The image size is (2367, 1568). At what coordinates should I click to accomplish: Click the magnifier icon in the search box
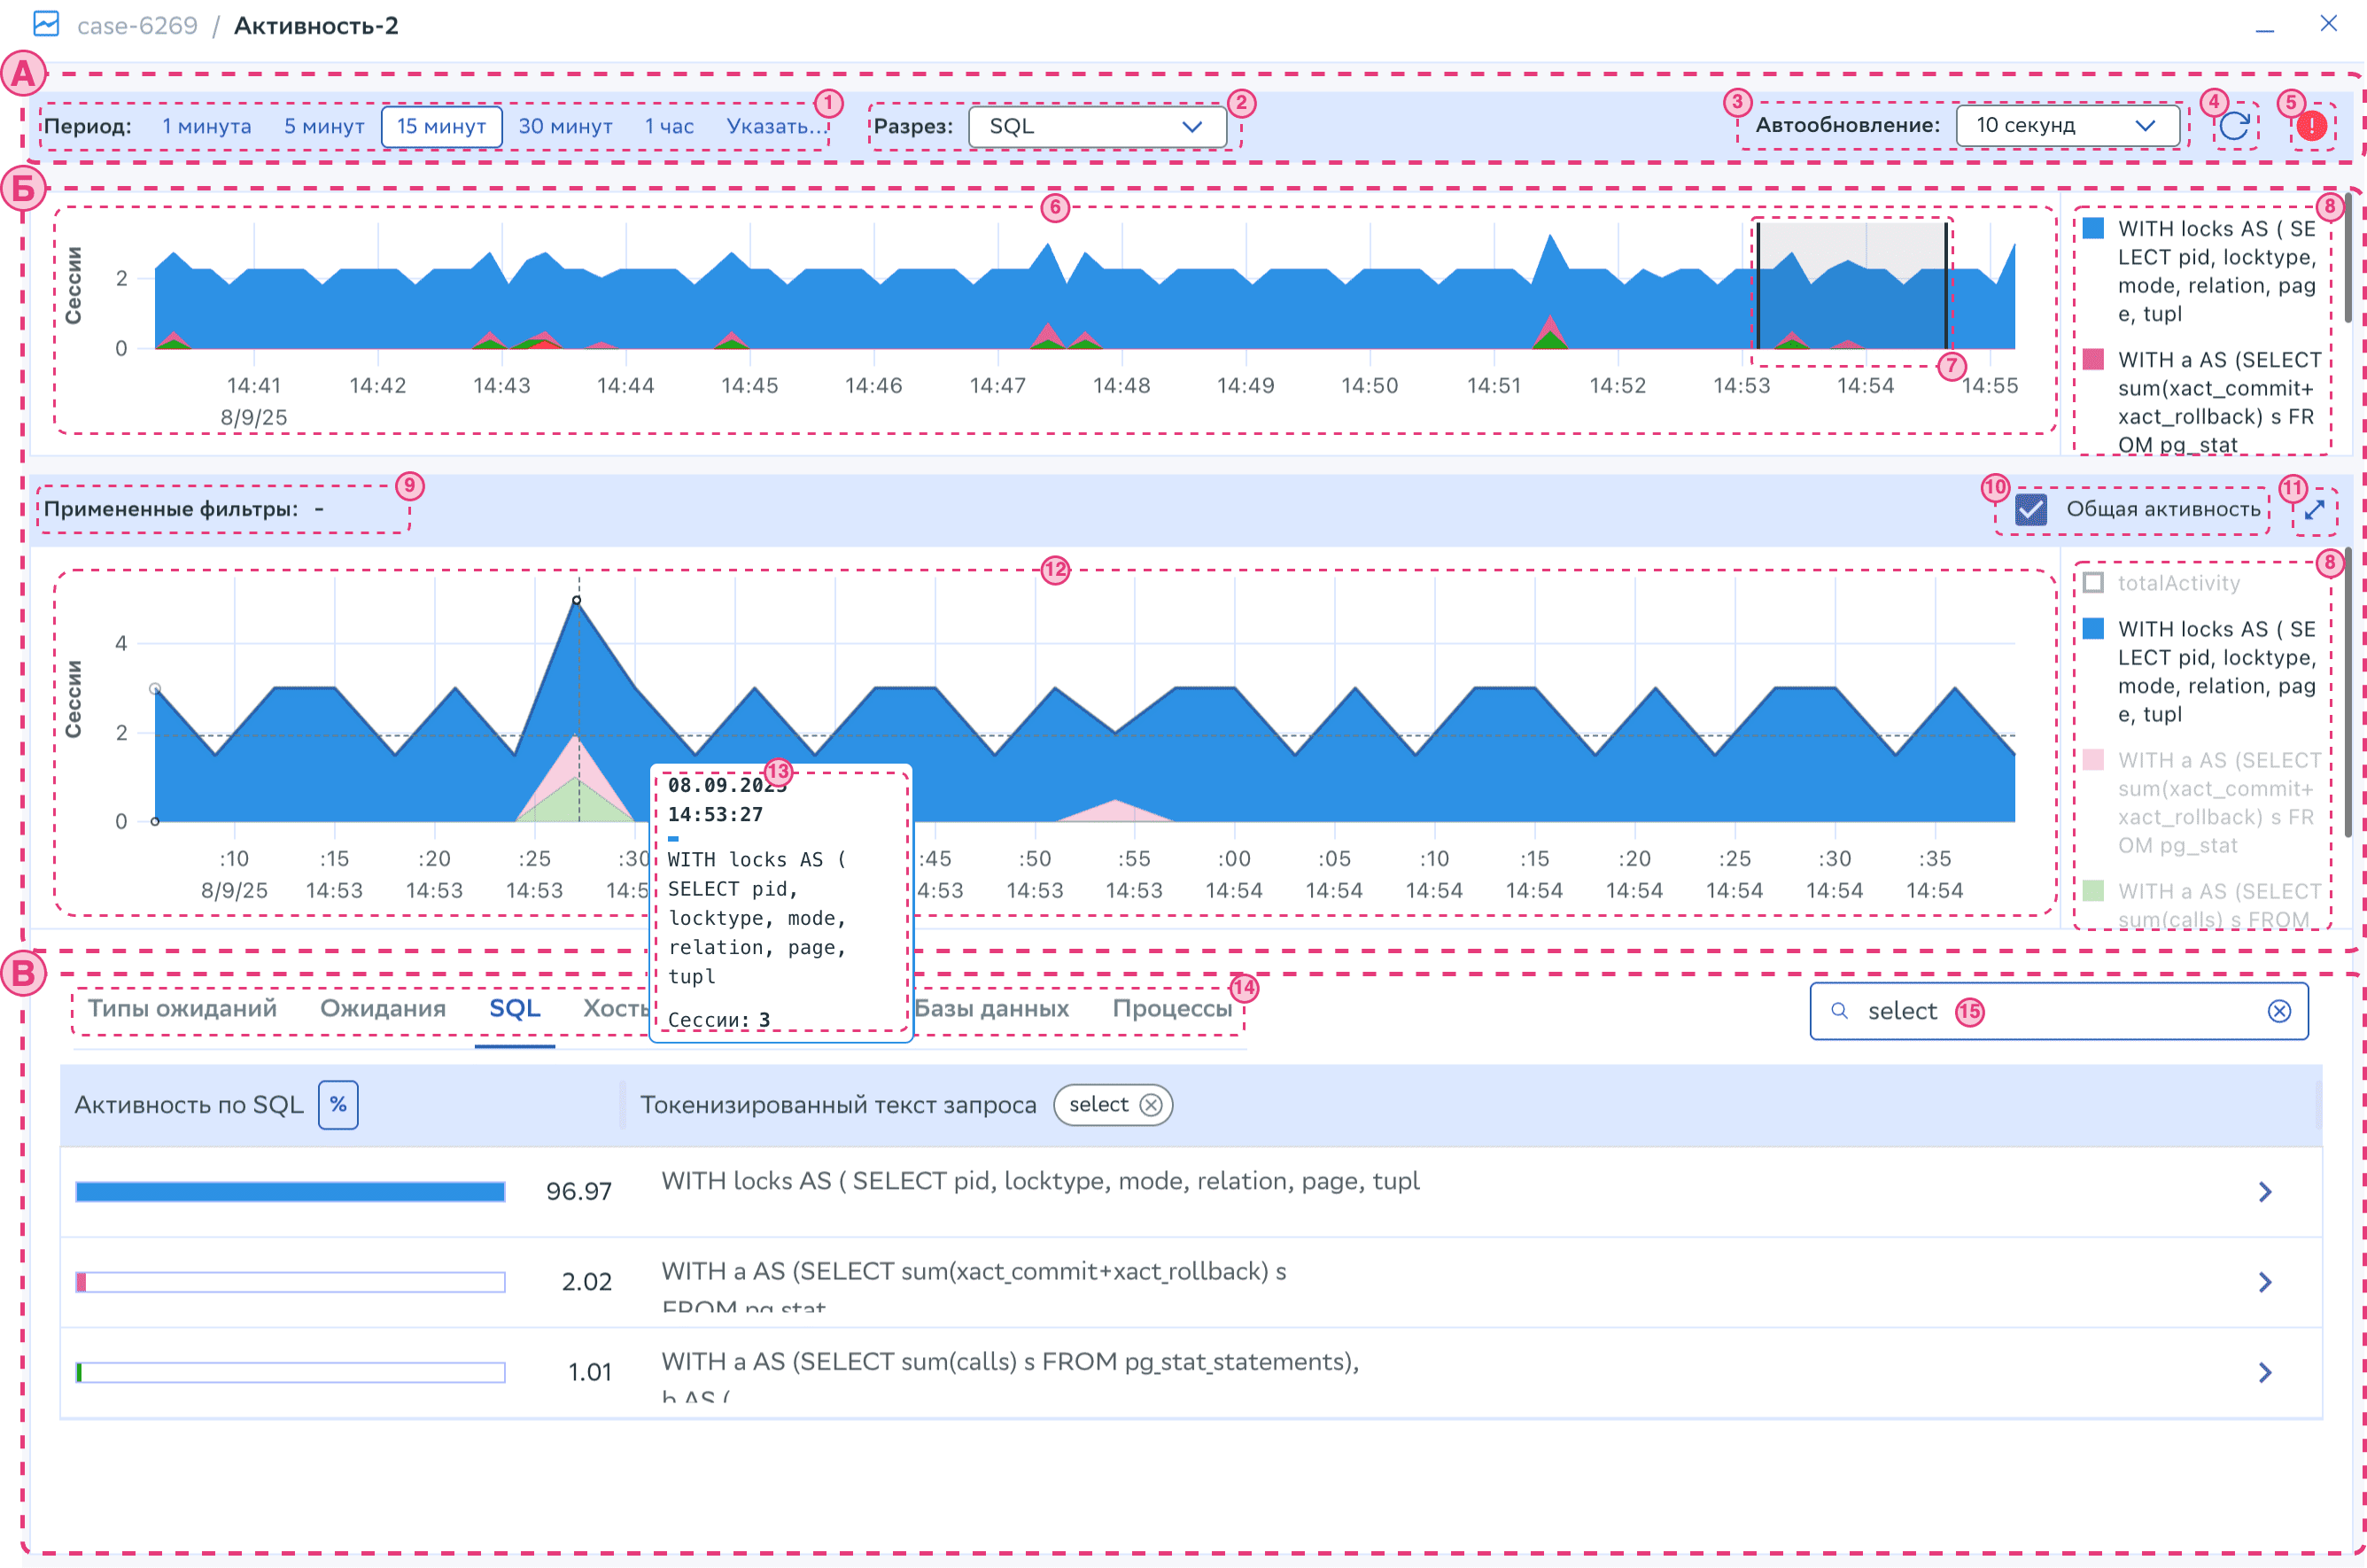[x=1839, y=1011]
